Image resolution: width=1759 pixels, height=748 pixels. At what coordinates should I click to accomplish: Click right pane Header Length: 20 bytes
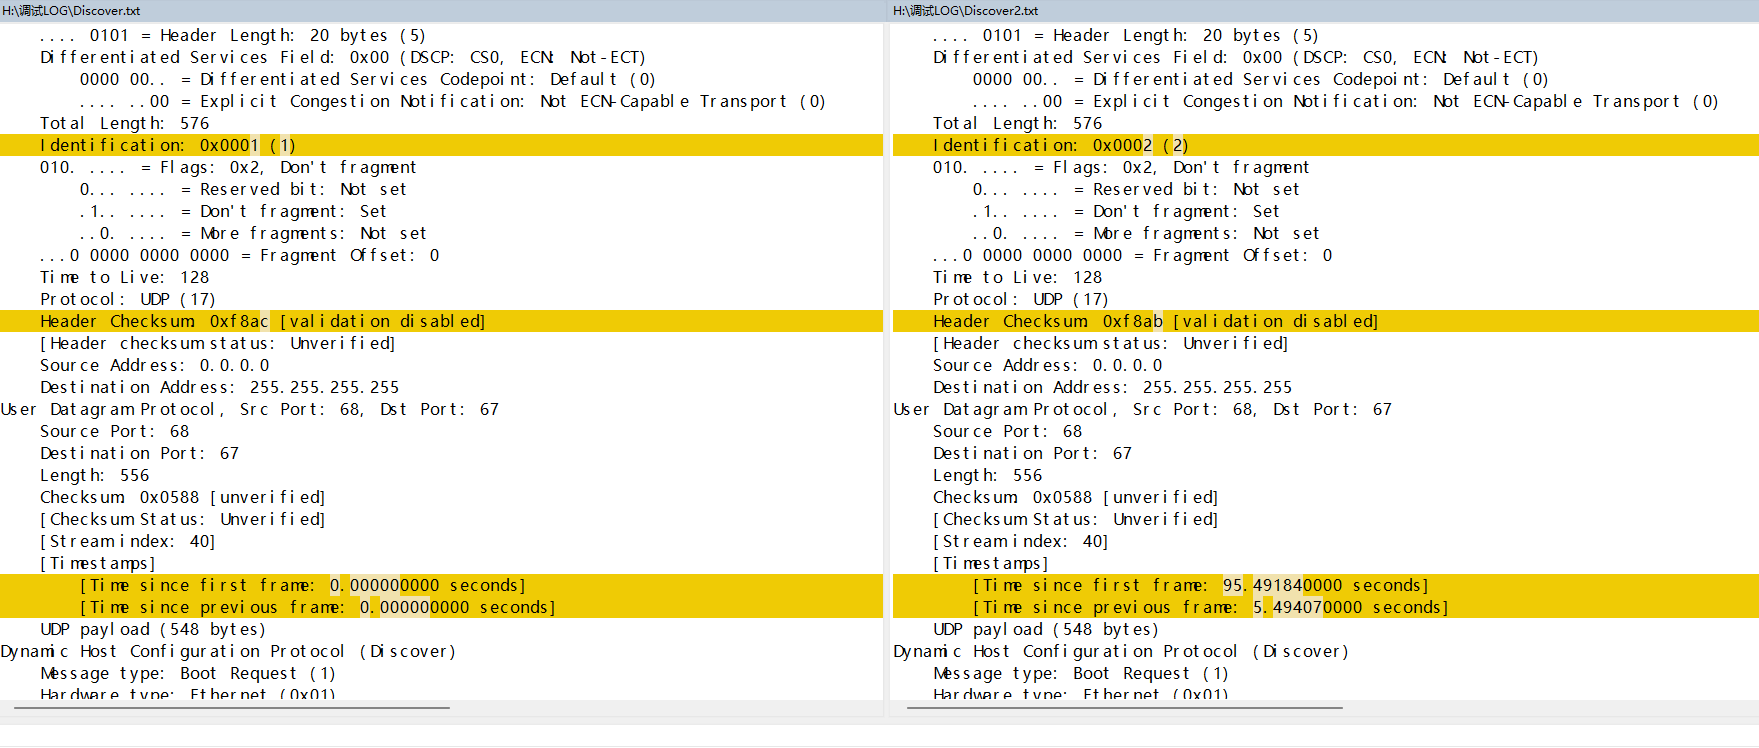(1126, 35)
